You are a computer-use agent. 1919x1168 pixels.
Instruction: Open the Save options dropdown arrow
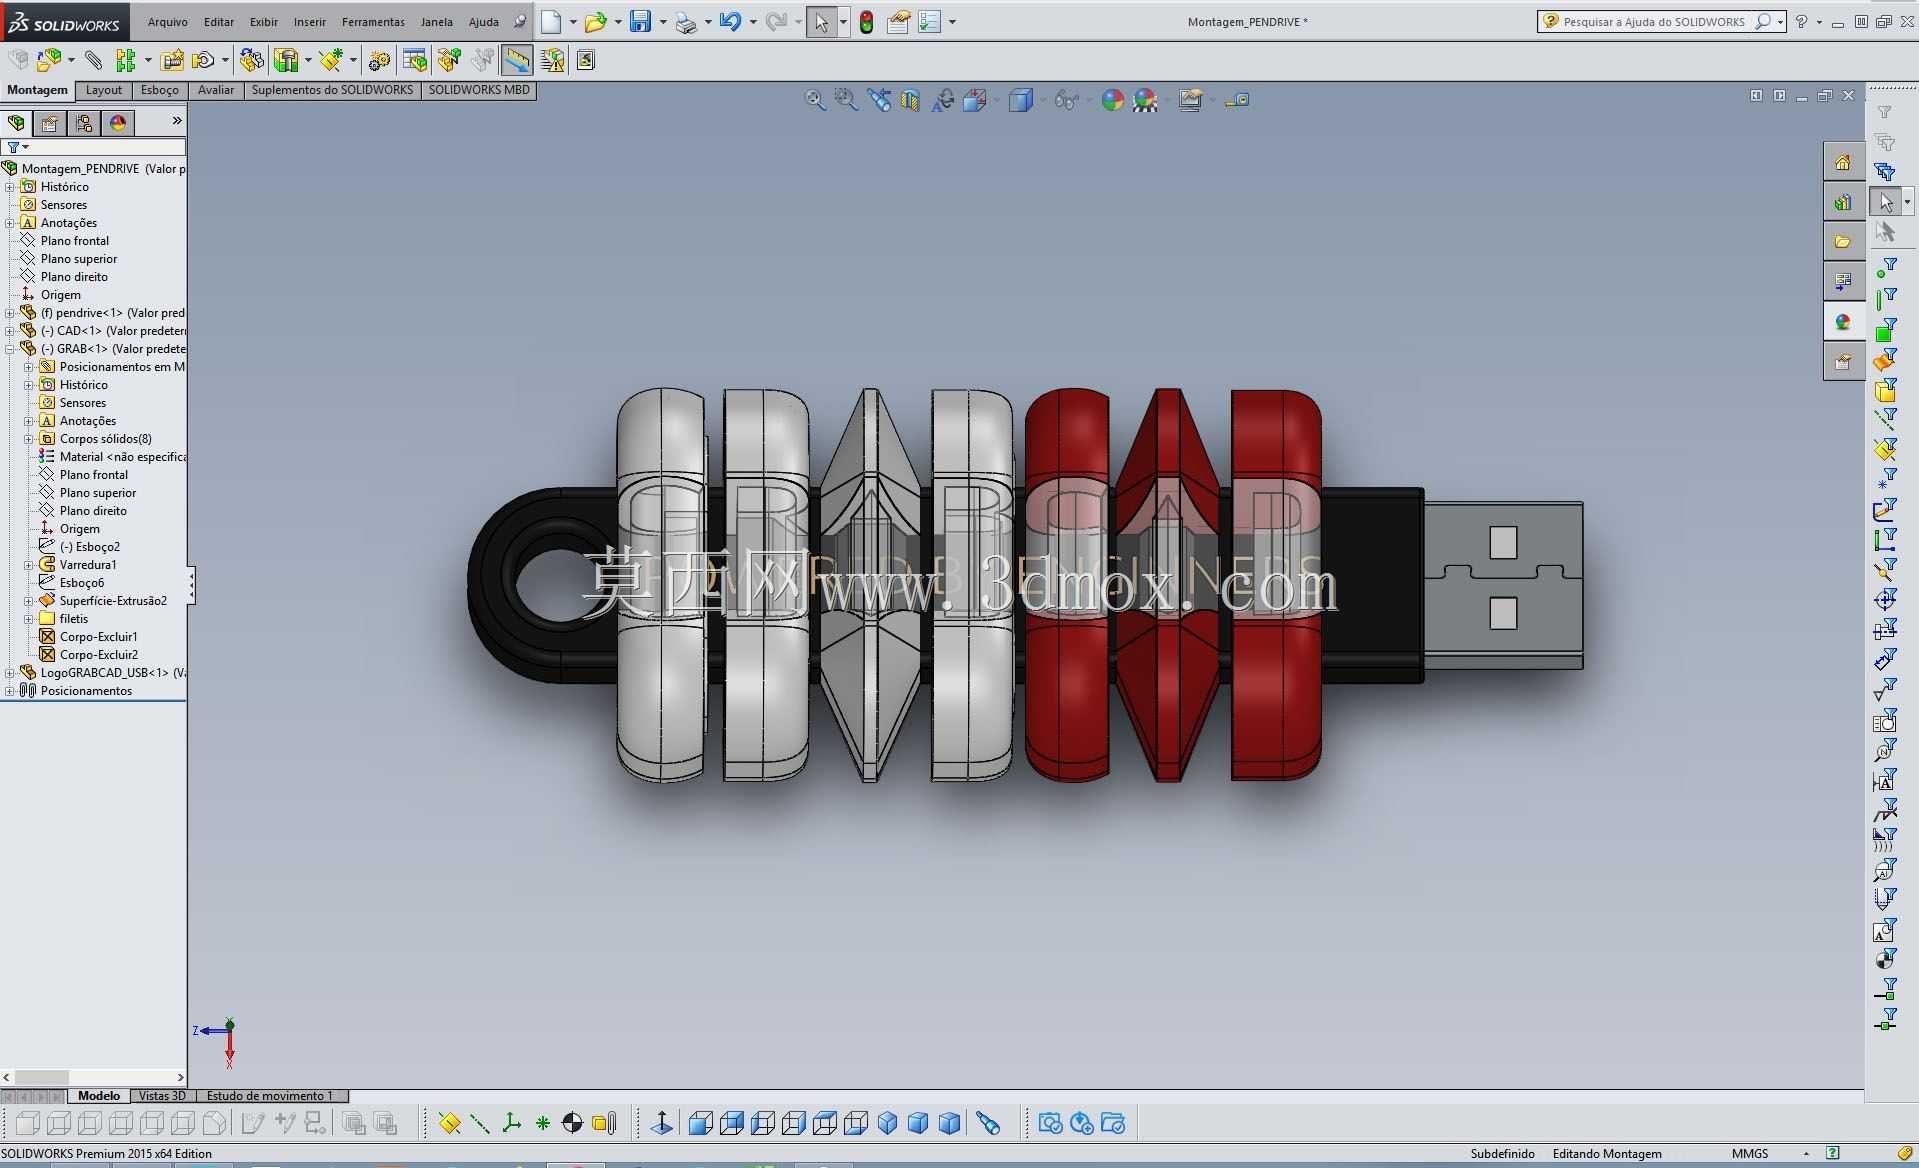tap(663, 22)
